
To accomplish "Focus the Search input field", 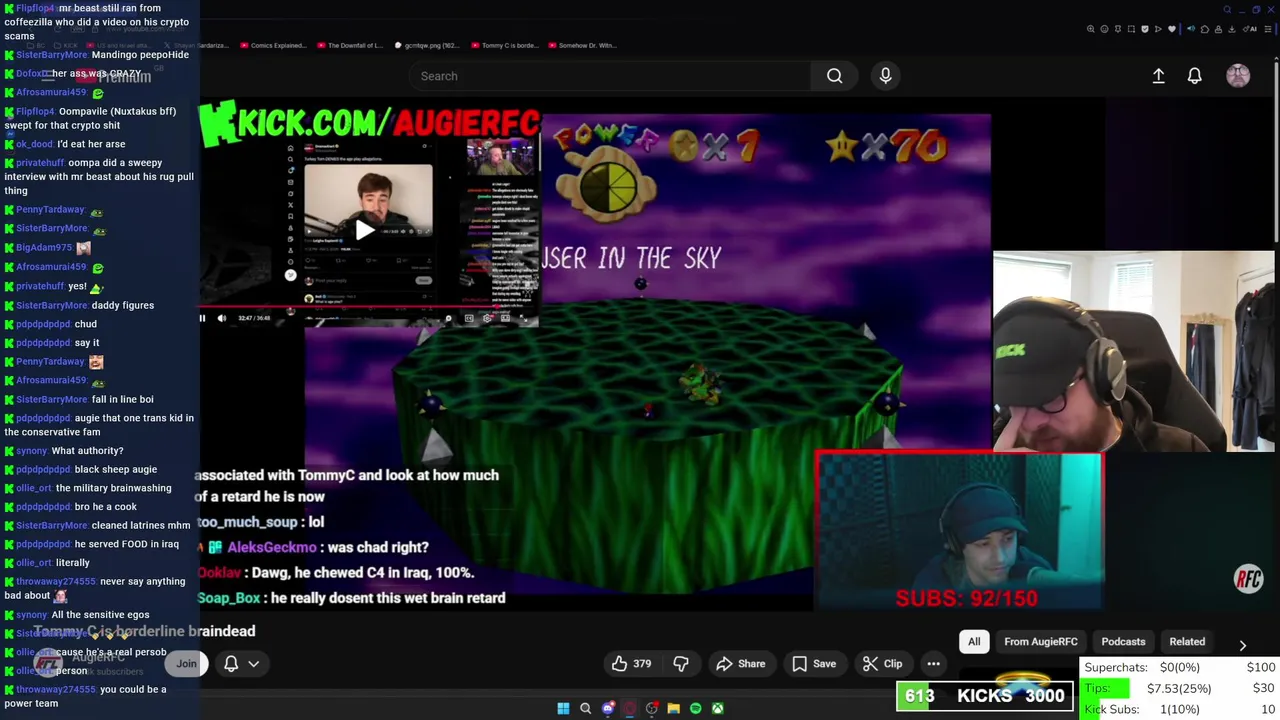I will (610, 76).
